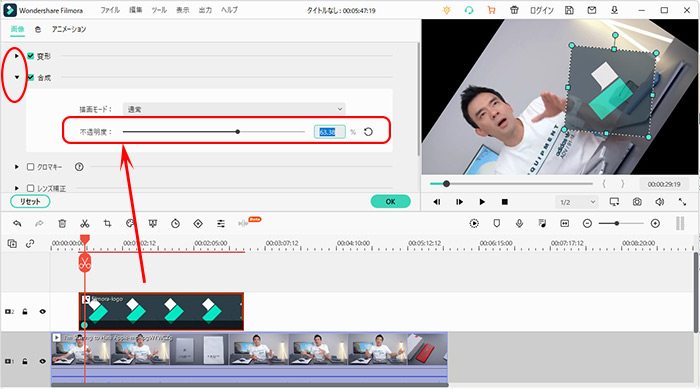
Task: Open the lightbulb tips icon
Action: click(446, 10)
